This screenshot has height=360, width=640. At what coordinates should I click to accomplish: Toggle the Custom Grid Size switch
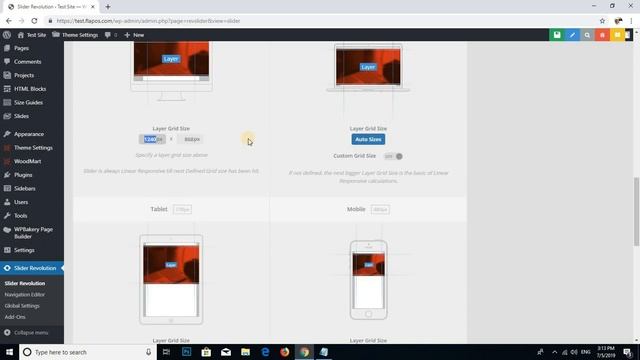[393, 156]
